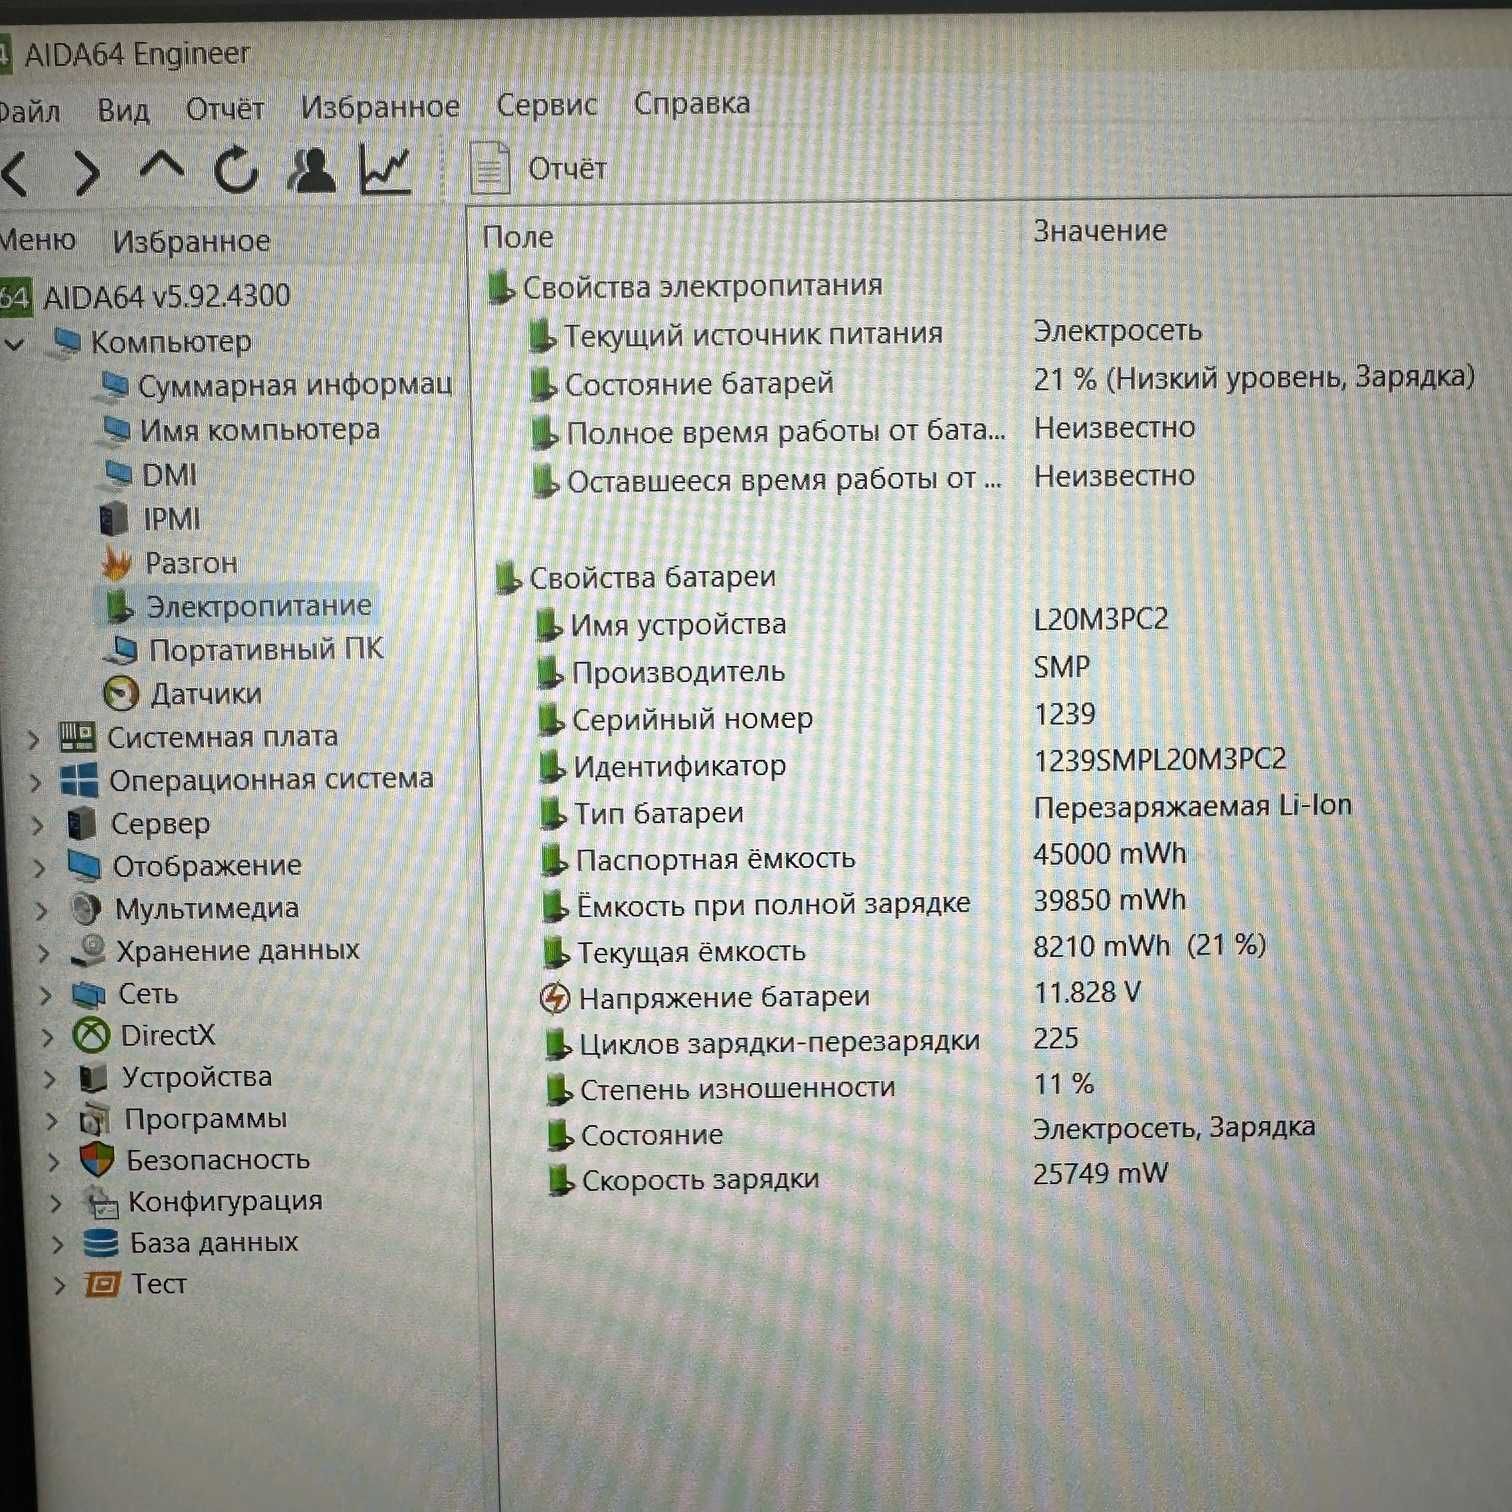Image resolution: width=1512 pixels, height=1512 pixels.
Task: Switch to the Избранное panel tab
Action: click(191, 241)
